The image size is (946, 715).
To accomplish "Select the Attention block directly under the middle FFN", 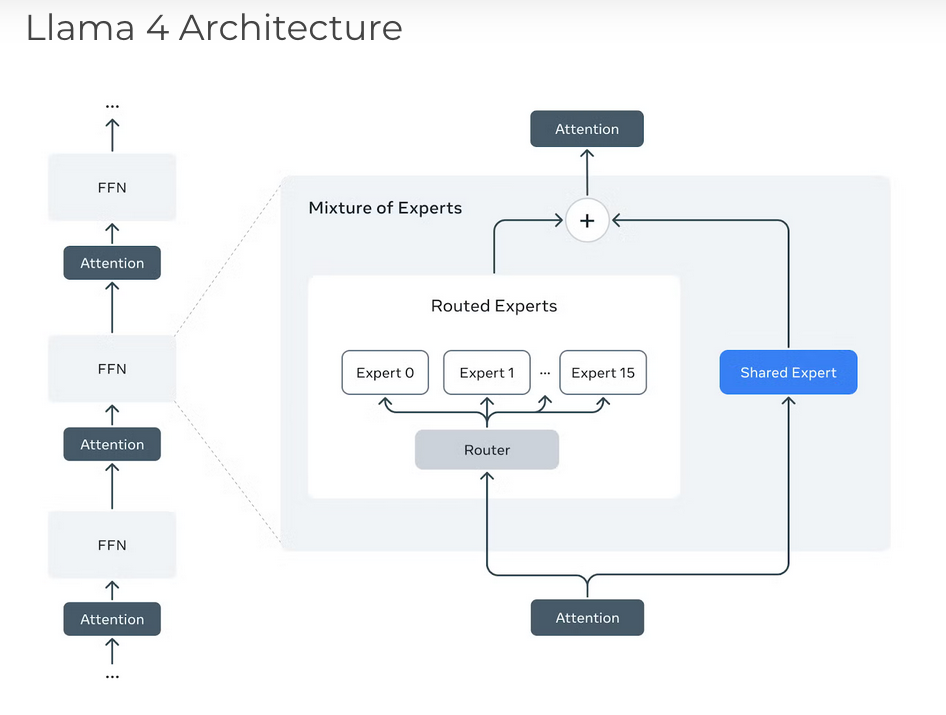I will tap(112, 444).
